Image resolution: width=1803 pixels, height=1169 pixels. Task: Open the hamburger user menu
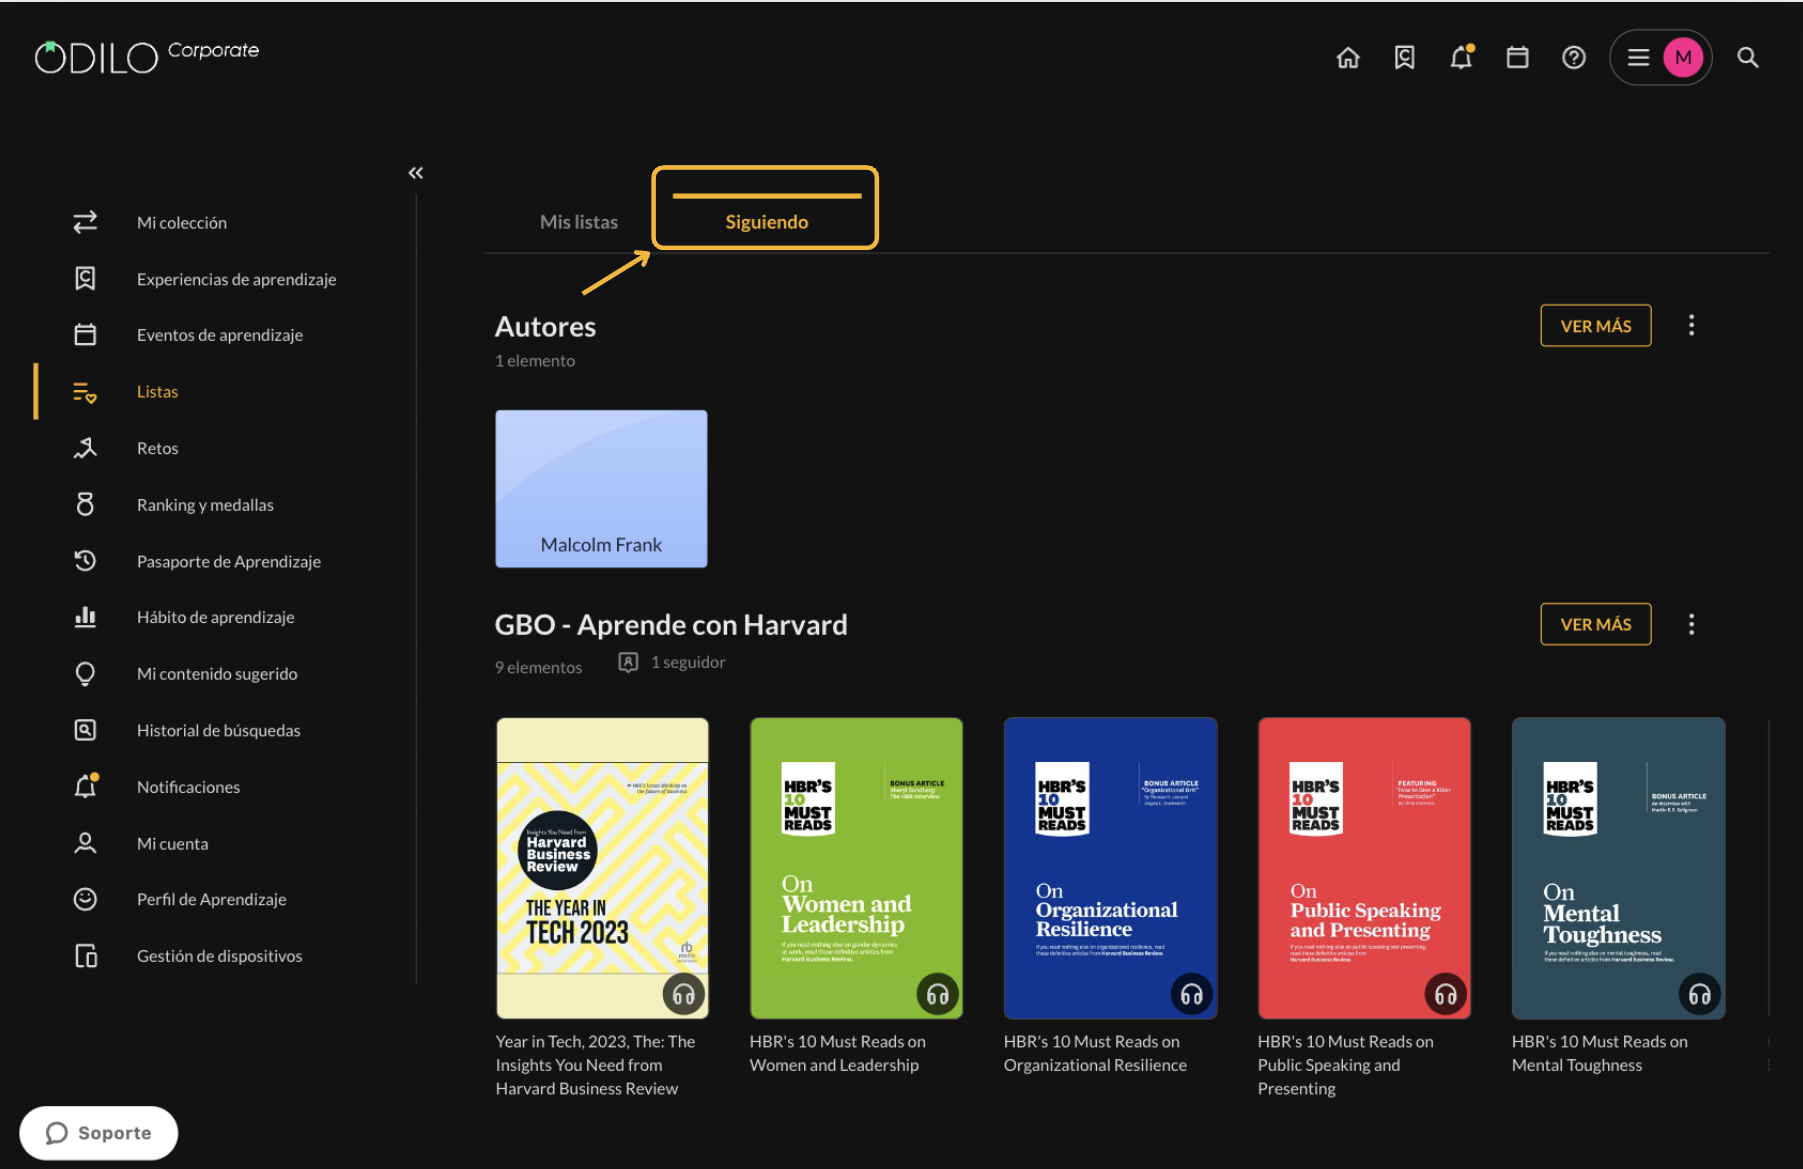point(1638,58)
